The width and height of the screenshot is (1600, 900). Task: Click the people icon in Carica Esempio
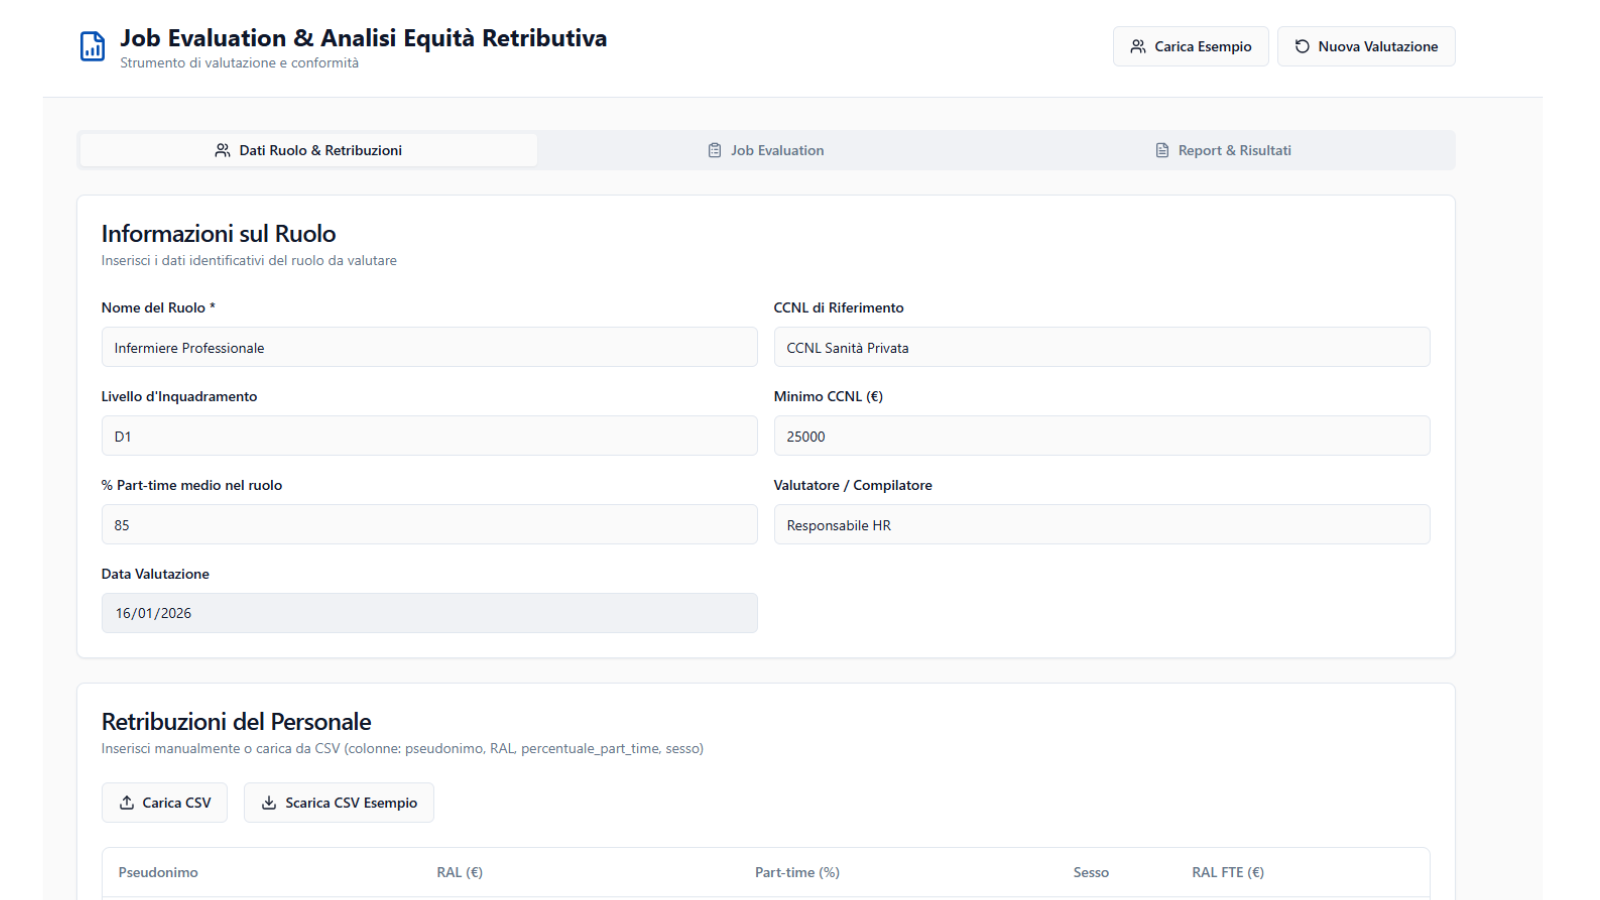1137,47
